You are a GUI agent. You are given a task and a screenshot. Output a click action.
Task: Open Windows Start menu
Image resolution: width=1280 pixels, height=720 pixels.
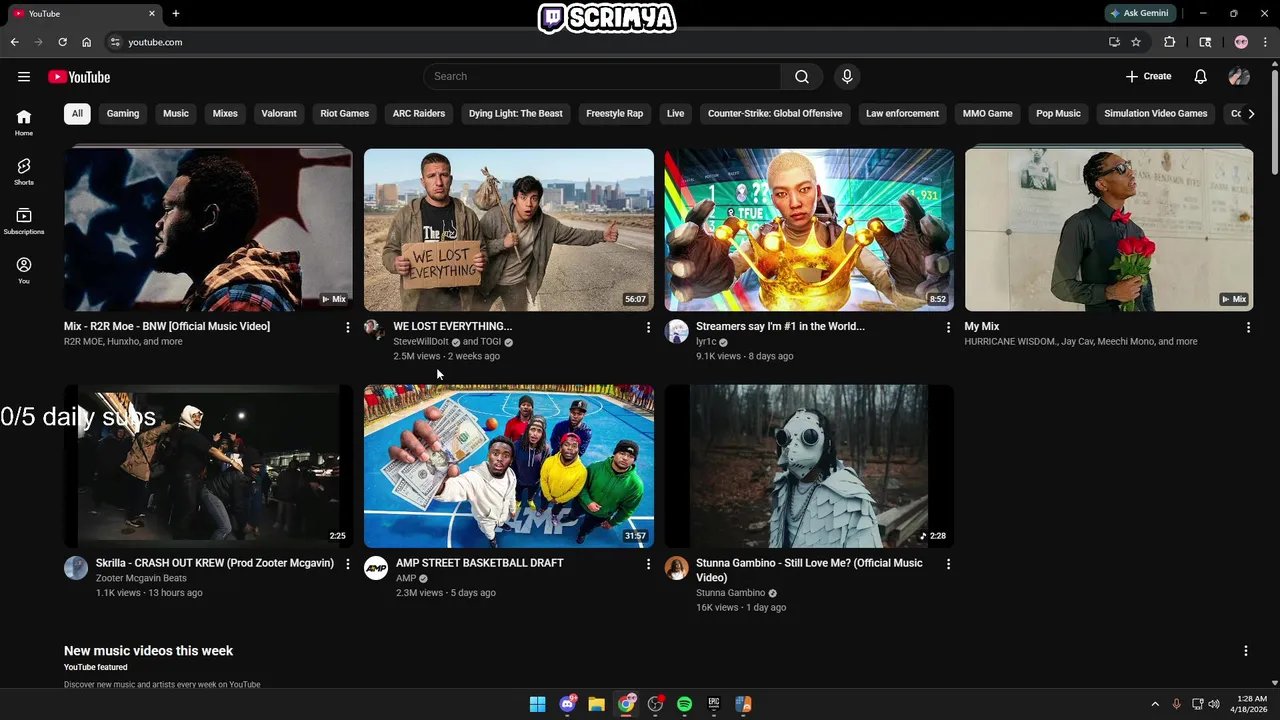click(x=538, y=704)
